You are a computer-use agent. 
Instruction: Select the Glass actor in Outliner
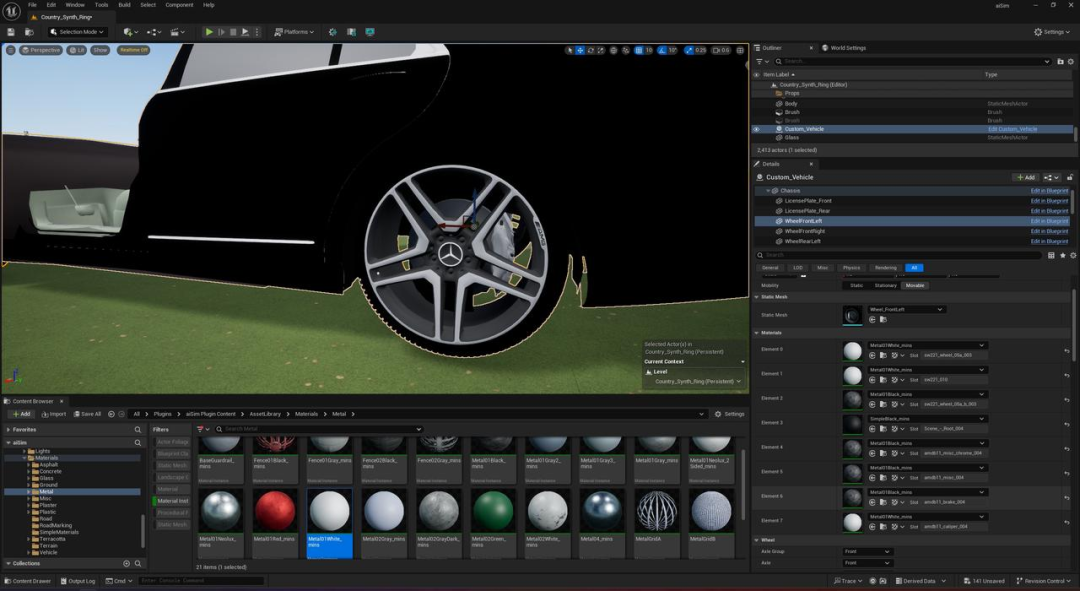(791, 137)
